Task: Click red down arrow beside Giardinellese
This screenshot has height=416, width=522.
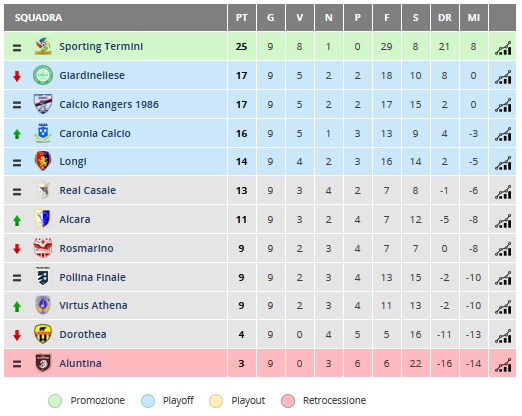Action: tap(17, 76)
